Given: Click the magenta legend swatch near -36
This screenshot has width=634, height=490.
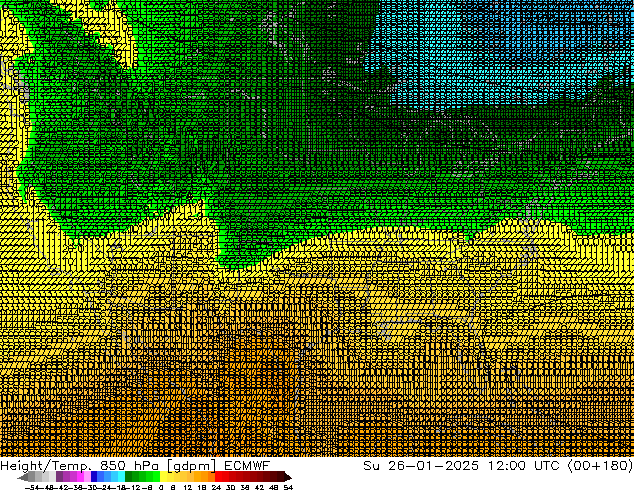Looking at the screenshot, I should (80, 477).
